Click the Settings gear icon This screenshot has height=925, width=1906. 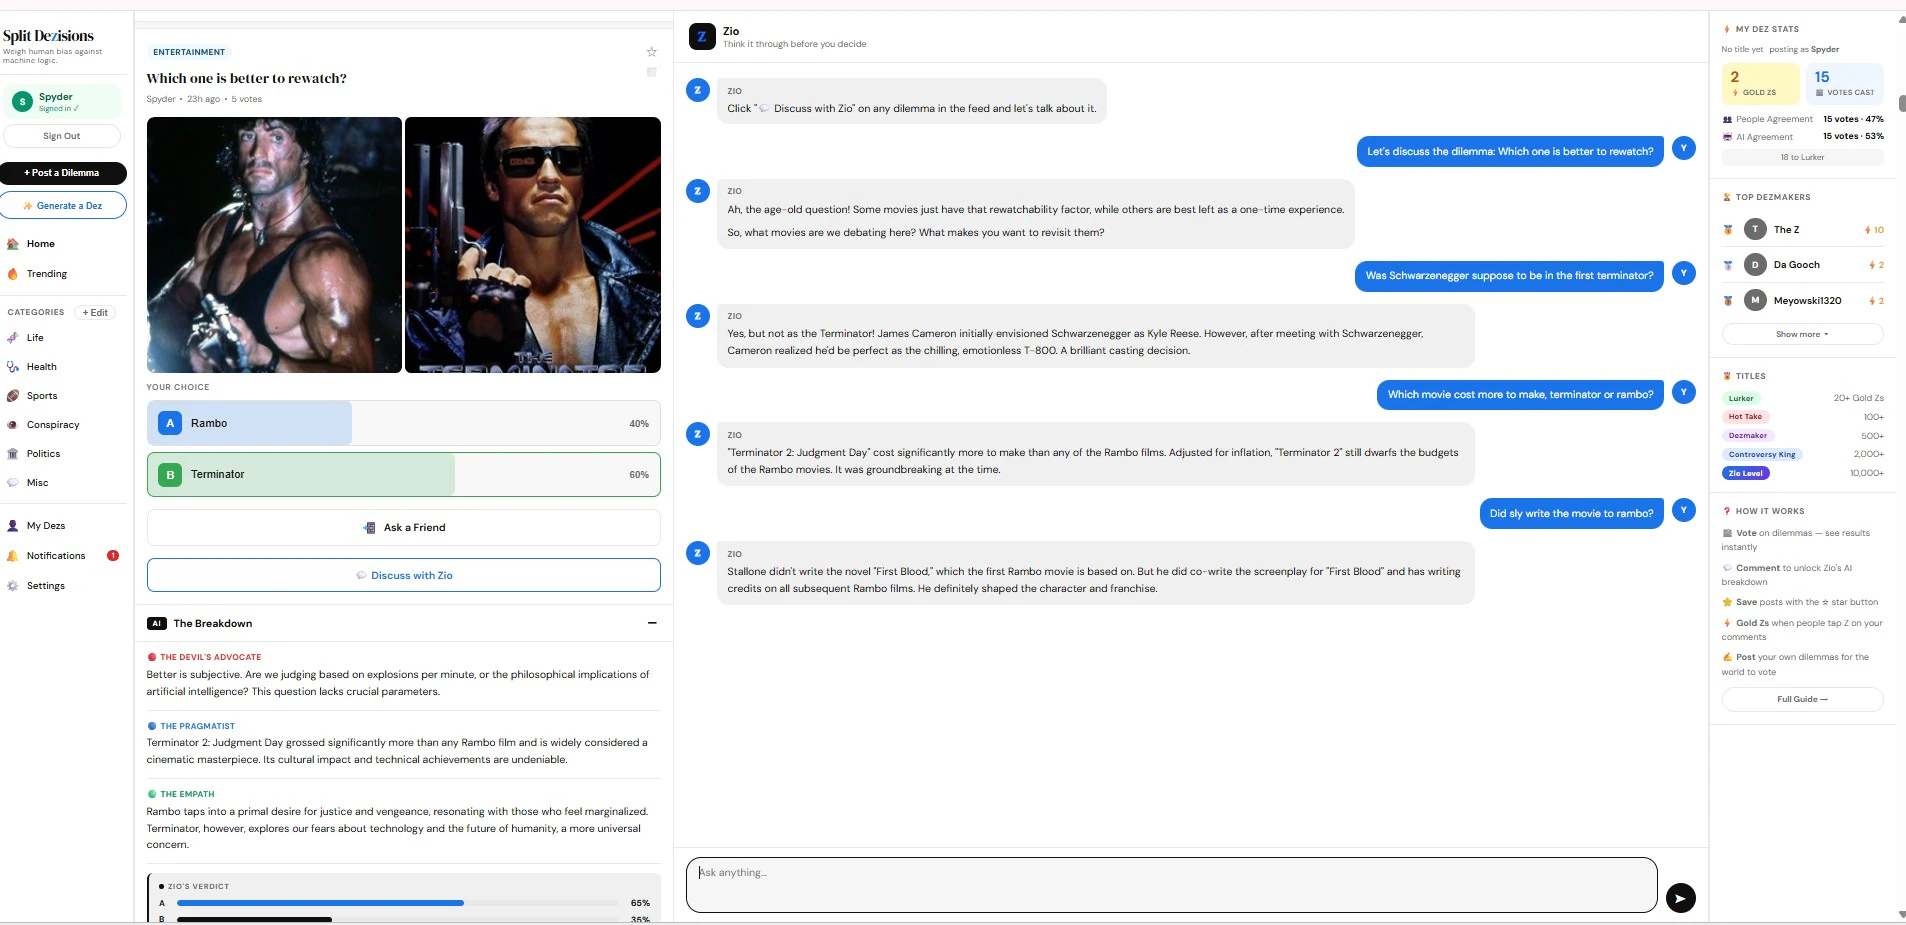point(13,586)
